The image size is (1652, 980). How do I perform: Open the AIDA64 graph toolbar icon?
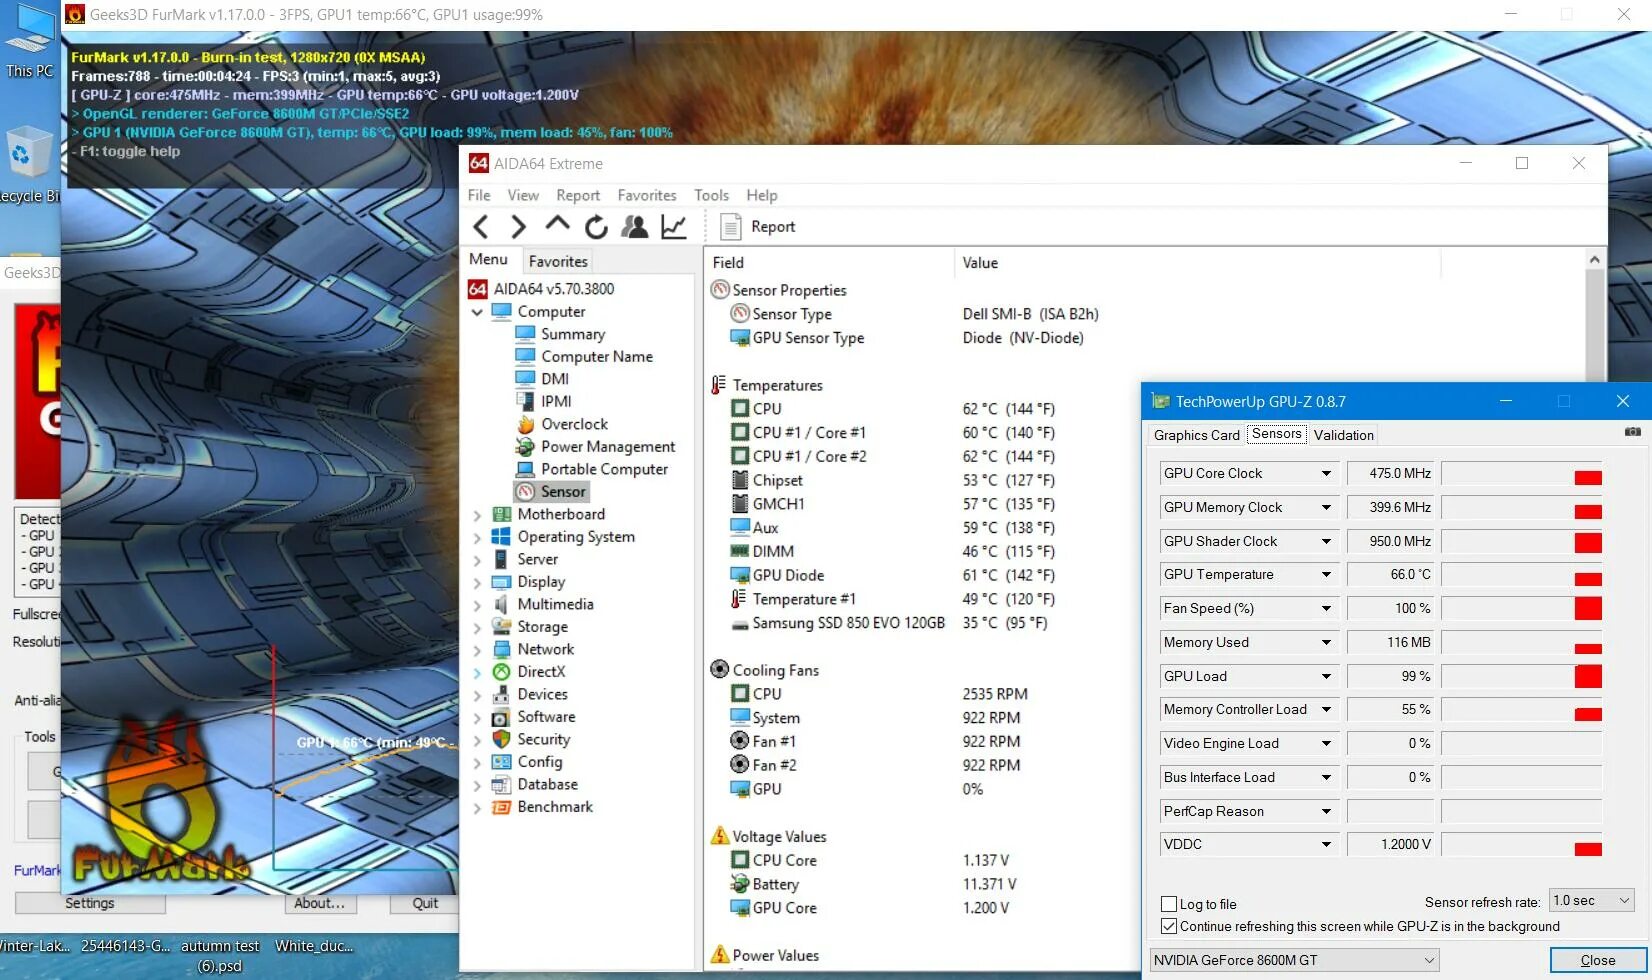(674, 227)
